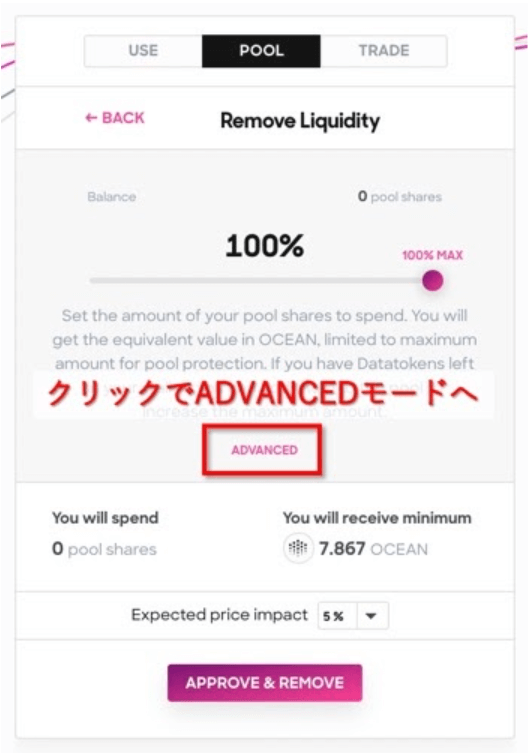This screenshot has width=530, height=753.
Task: Click the 7.867 OCEAN amount
Action: 373,549
